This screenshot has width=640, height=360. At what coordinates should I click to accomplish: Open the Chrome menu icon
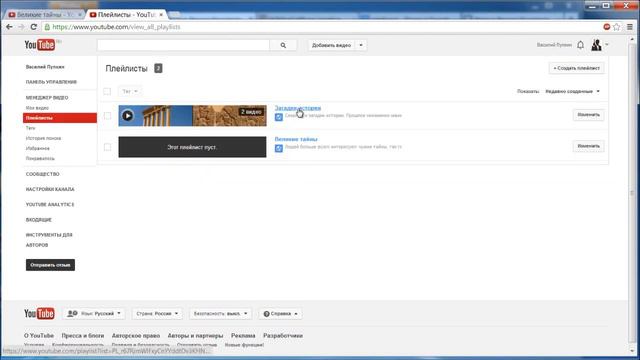click(x=630, y=27)
